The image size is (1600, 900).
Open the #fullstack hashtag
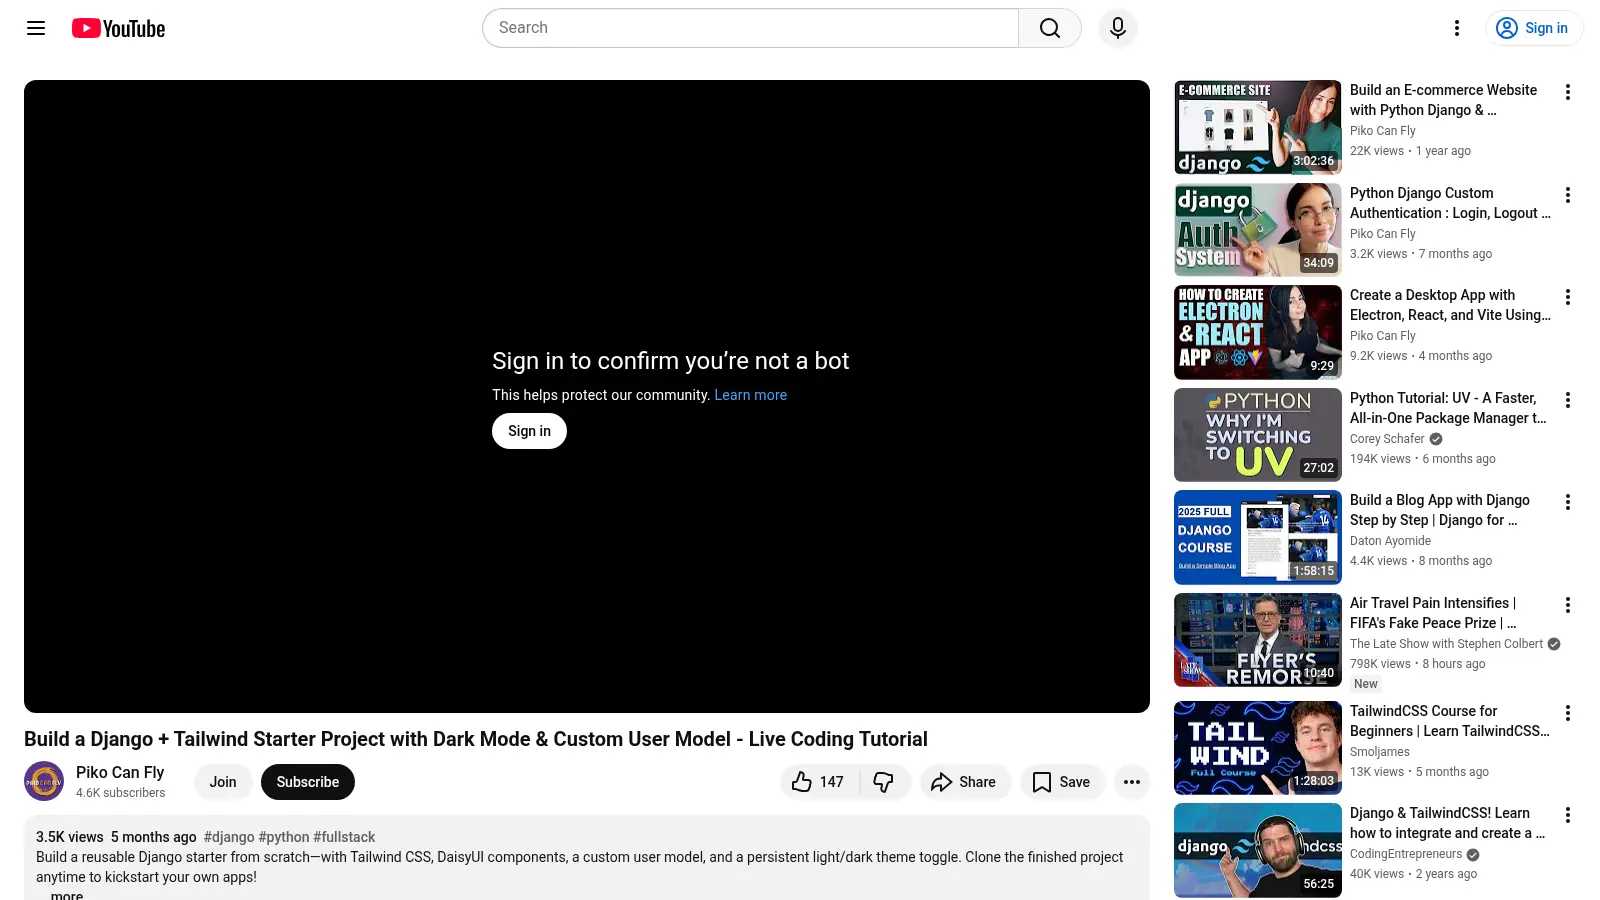(344, 837)
